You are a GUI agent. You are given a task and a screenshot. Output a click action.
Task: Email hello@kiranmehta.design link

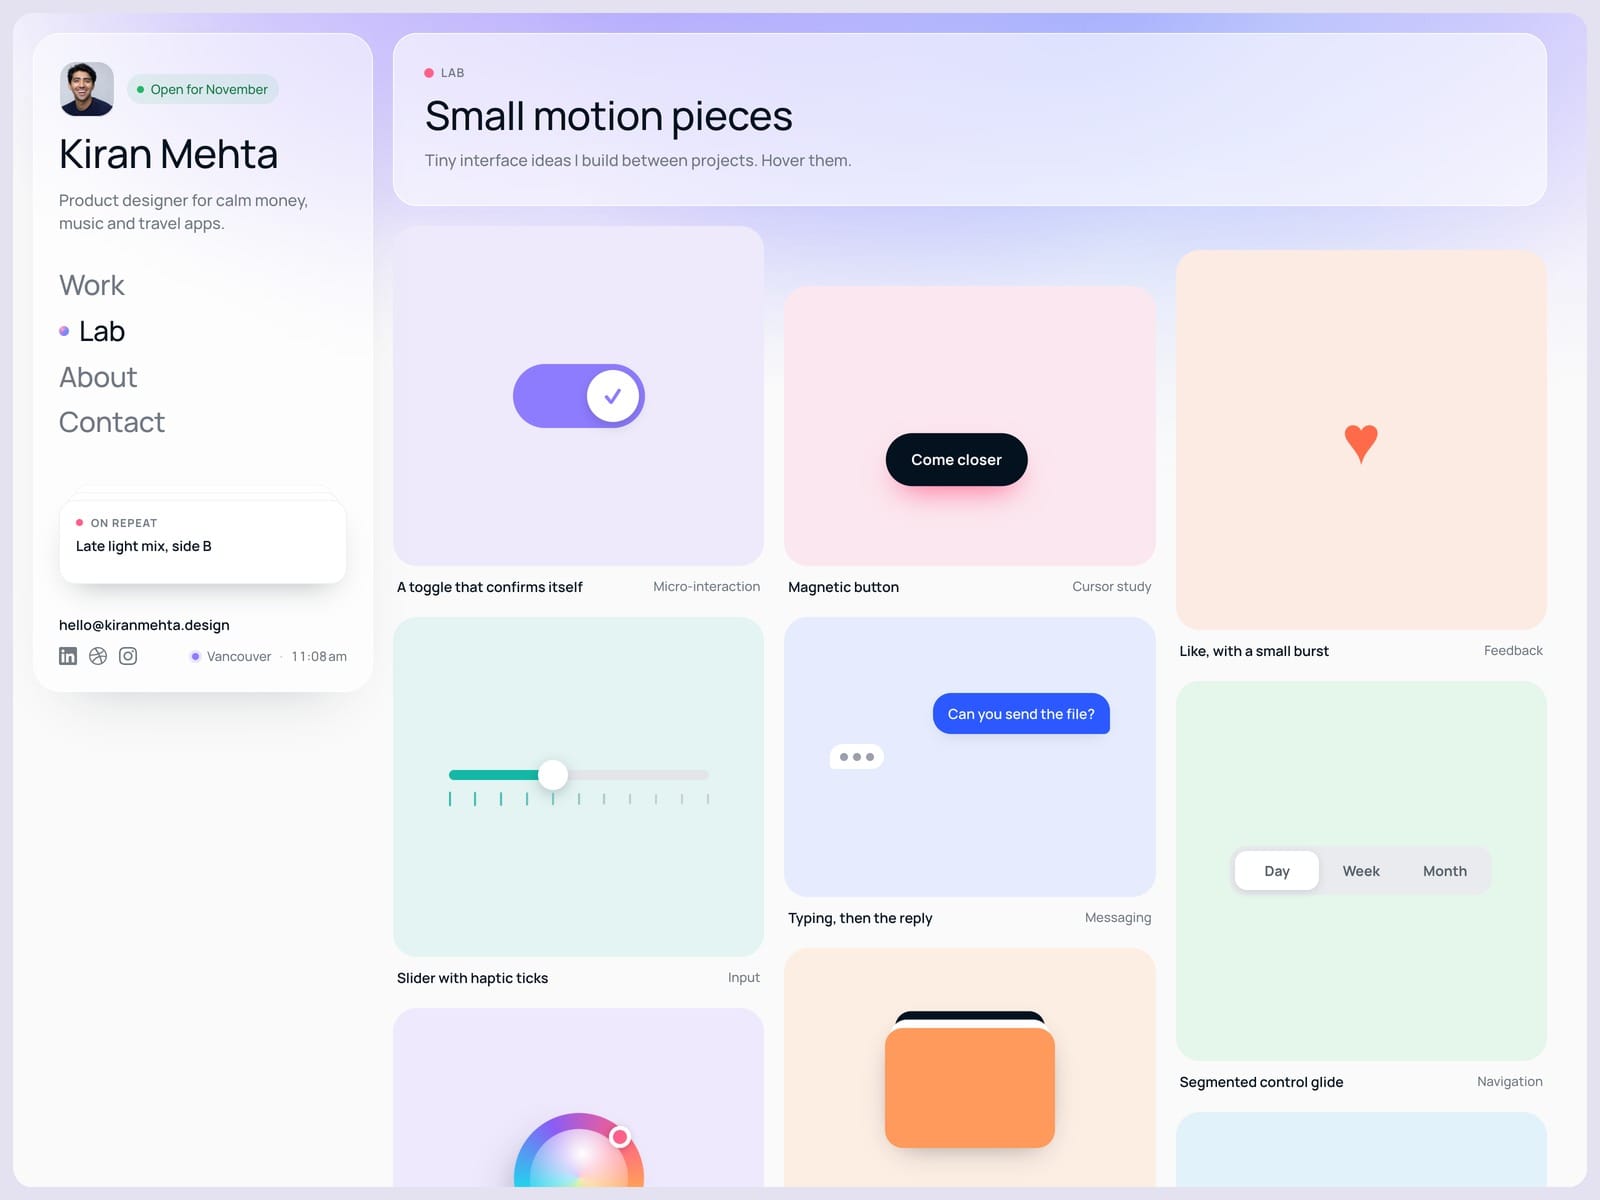pyautogui.click(x=144, y=625)
